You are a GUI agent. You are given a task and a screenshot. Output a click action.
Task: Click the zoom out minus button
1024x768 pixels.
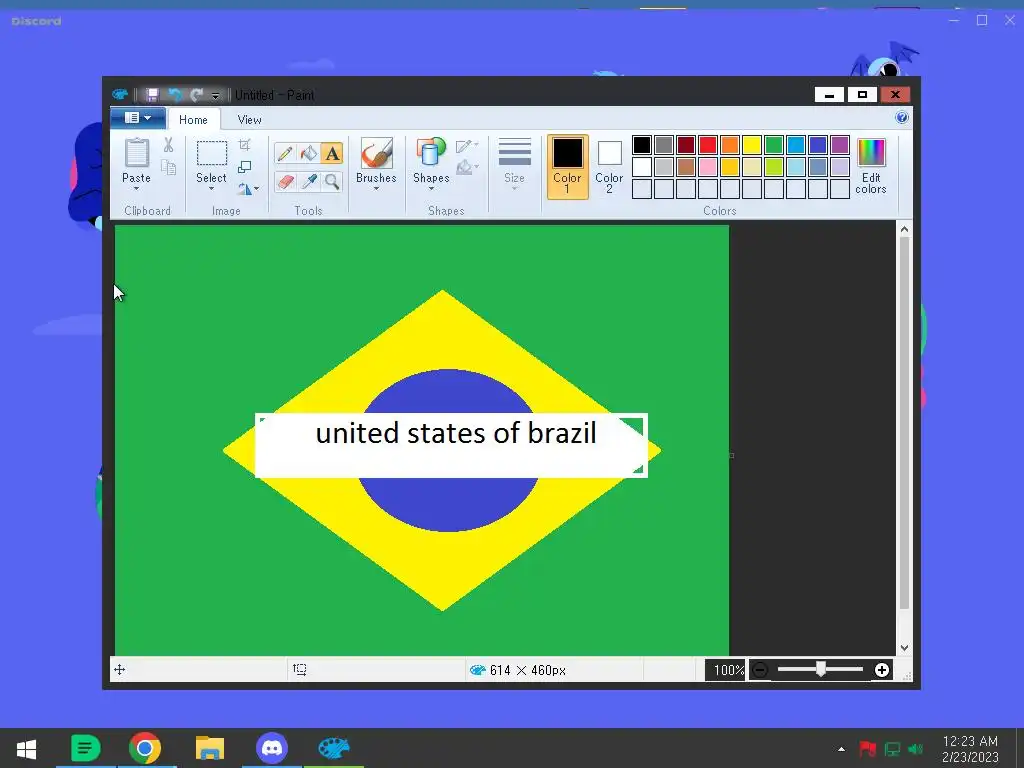pos(760,669)
